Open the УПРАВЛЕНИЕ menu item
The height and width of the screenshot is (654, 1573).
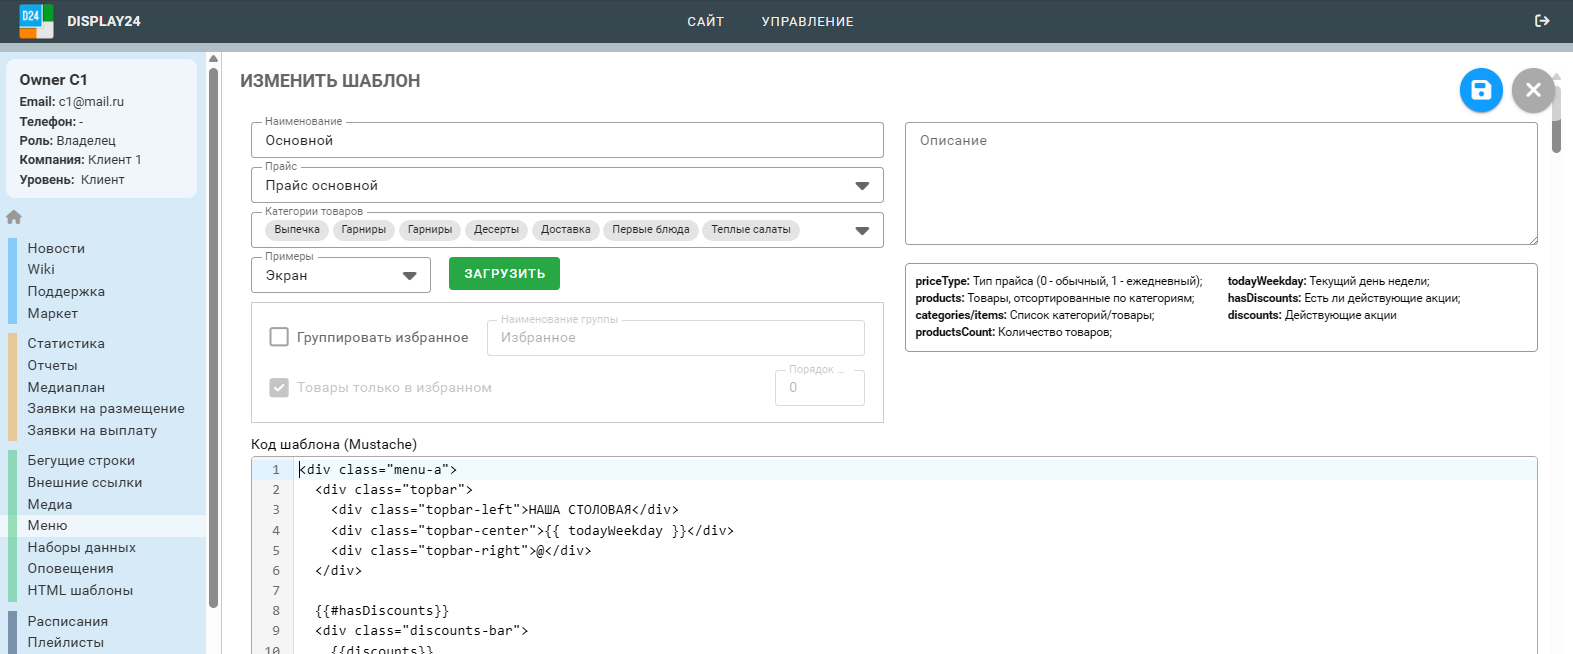[807, 21]
